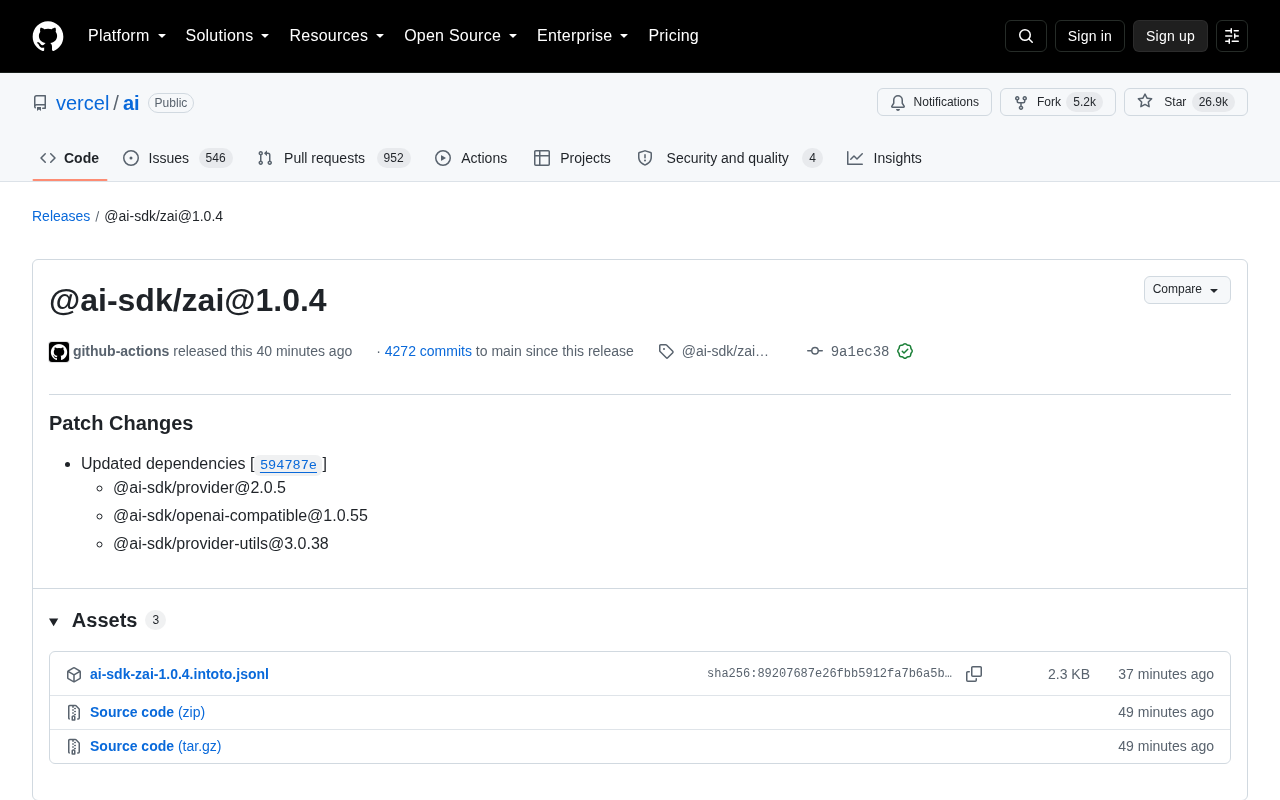This screenshot has height=800, width=1280.
Task: View the Insights tab
Action: (x=884, y=158)
